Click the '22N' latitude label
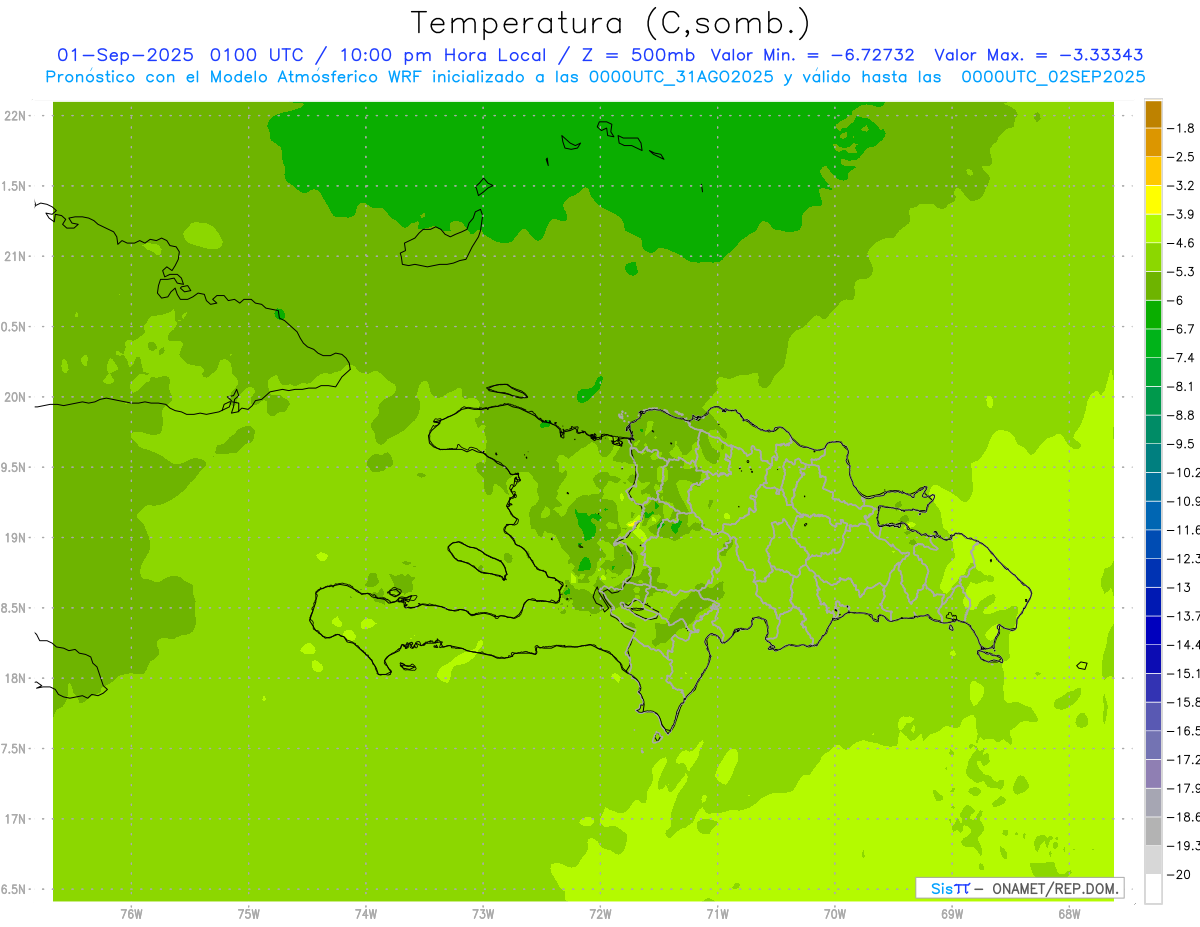This screenshot has height=927, width=1200. [16, 116]
